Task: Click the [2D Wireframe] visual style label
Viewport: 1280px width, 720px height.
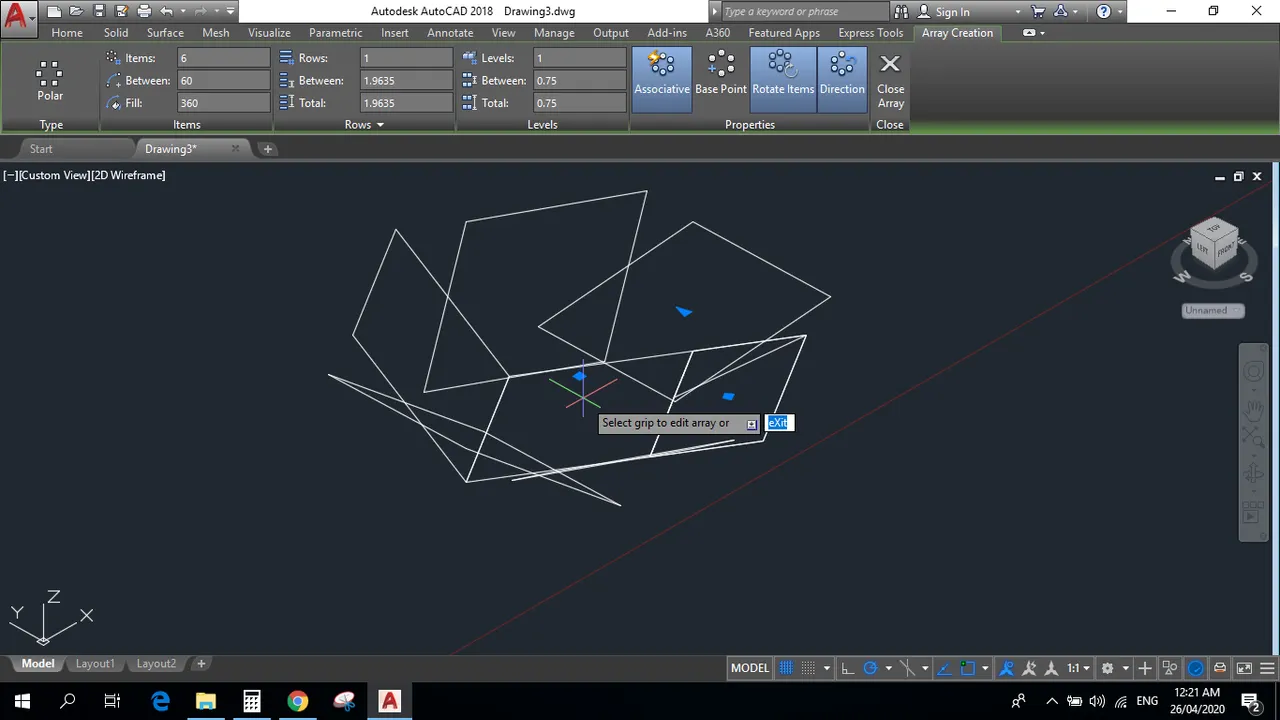Action: pos(129,175)
